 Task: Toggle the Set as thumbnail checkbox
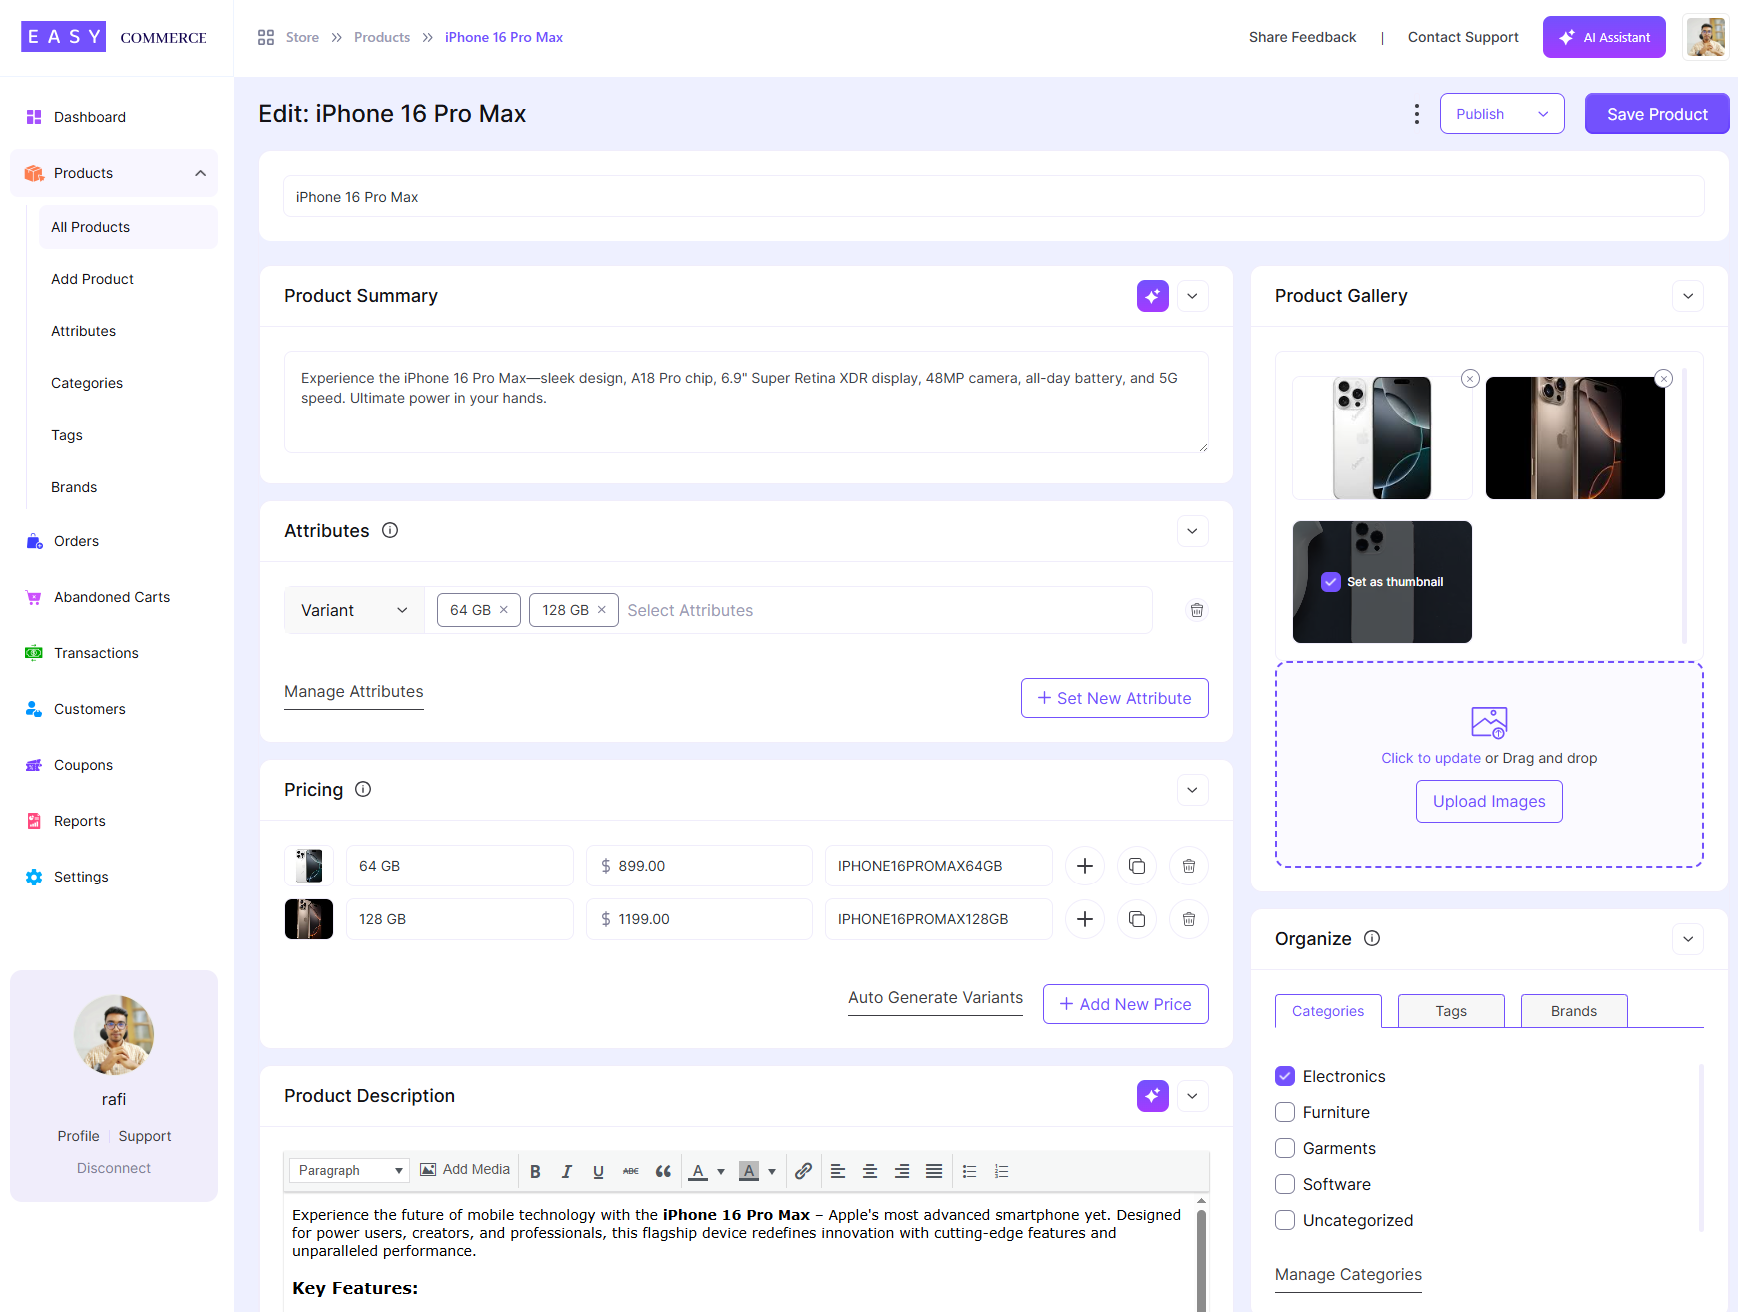tap(1330, 582)
